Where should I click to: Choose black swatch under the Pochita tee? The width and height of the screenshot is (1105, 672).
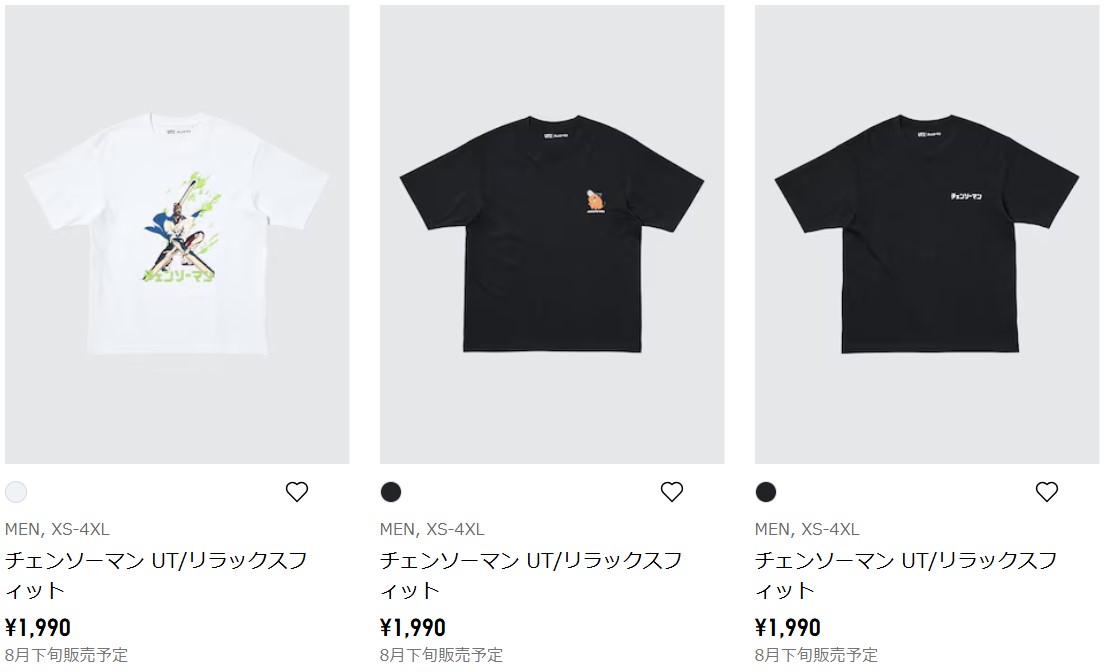tap(391, 492)
